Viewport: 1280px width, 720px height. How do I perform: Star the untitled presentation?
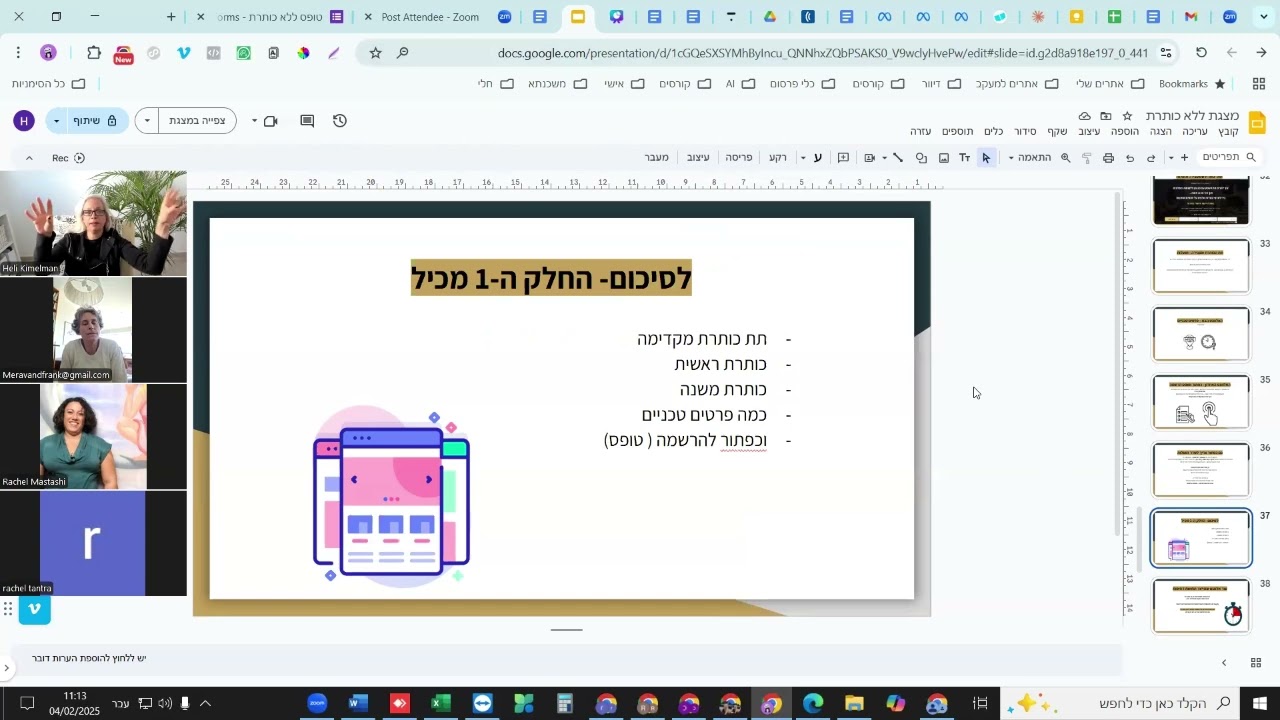point(1127,116)
